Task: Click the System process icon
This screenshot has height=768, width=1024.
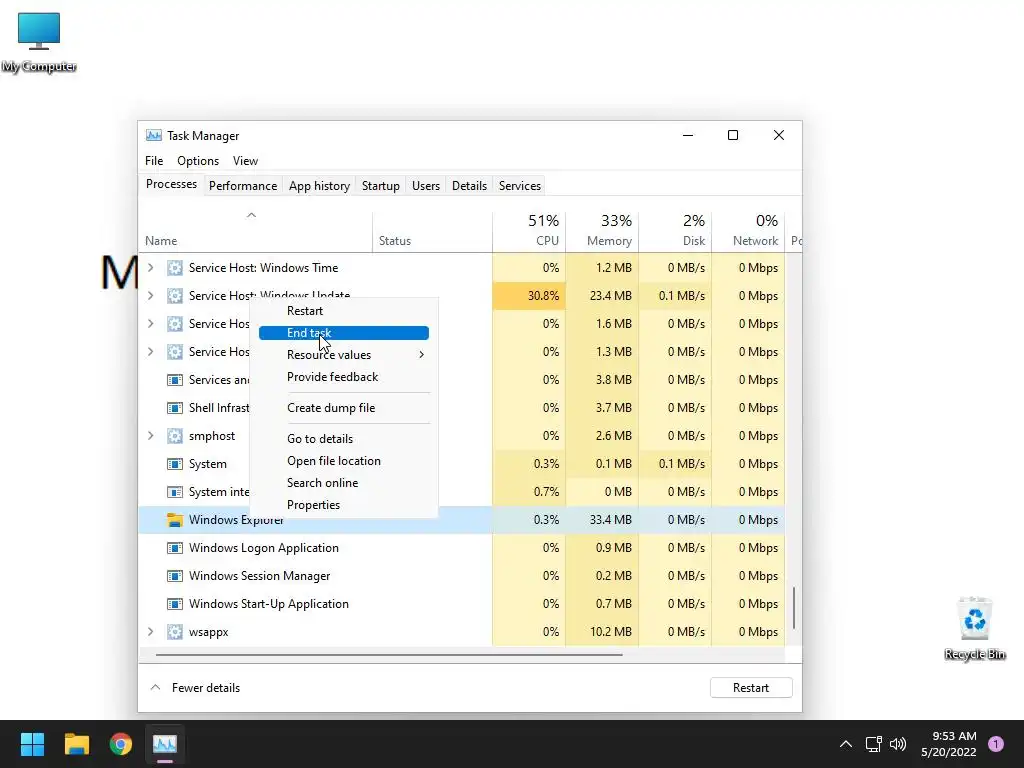Action: click(x=174, y=464)
